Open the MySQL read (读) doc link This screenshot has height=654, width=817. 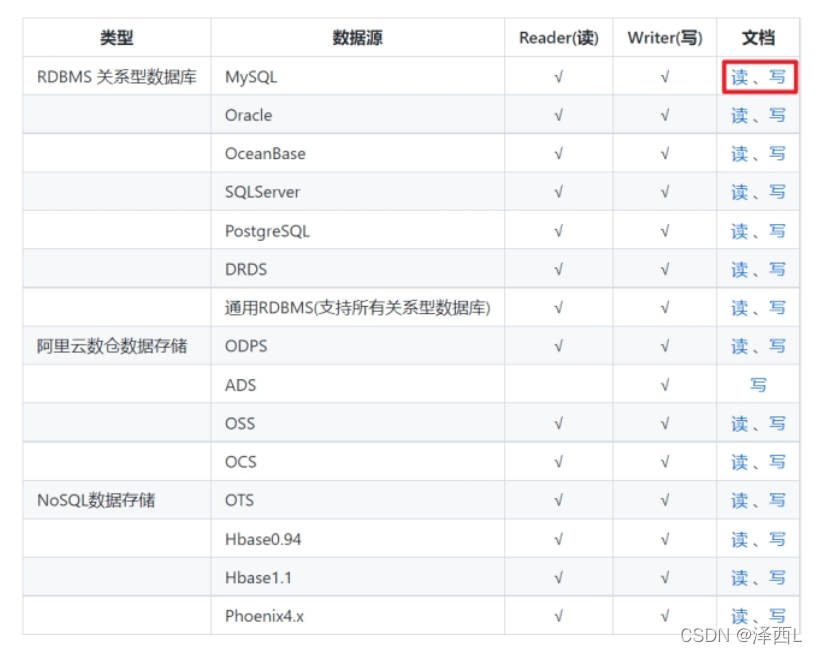coord(739,77)
